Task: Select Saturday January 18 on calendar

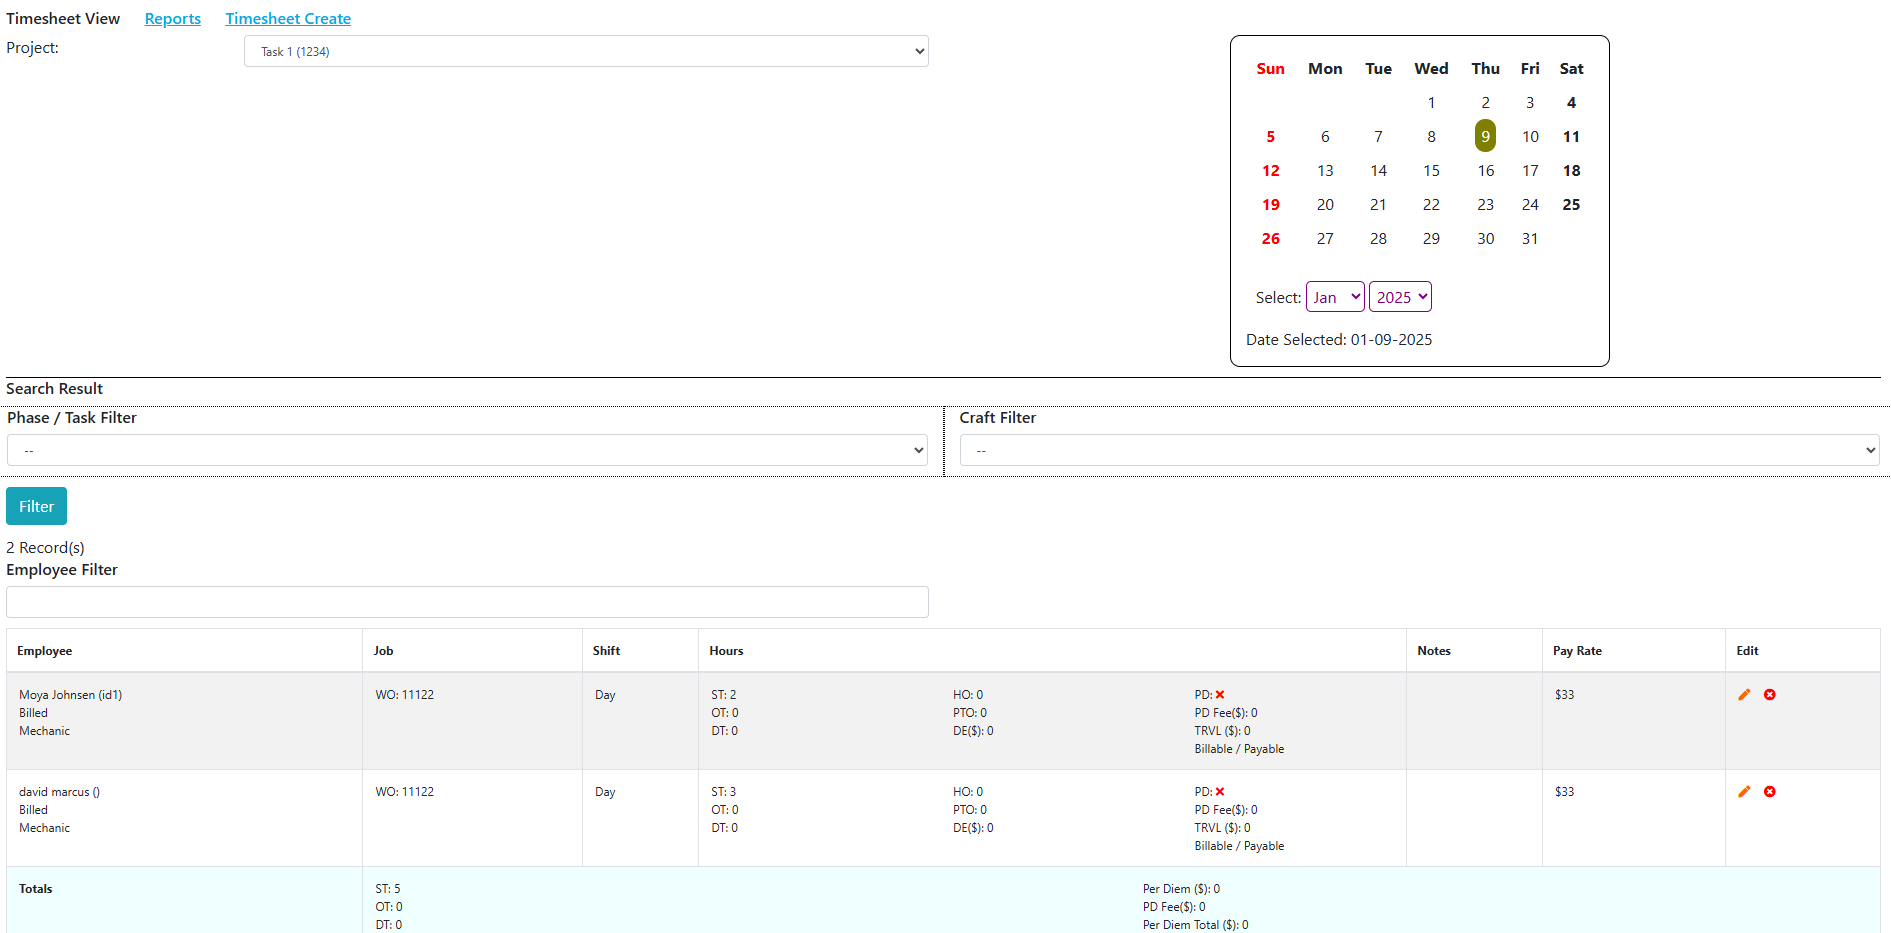Action: pyautogui.click(x=1571, y=171)
